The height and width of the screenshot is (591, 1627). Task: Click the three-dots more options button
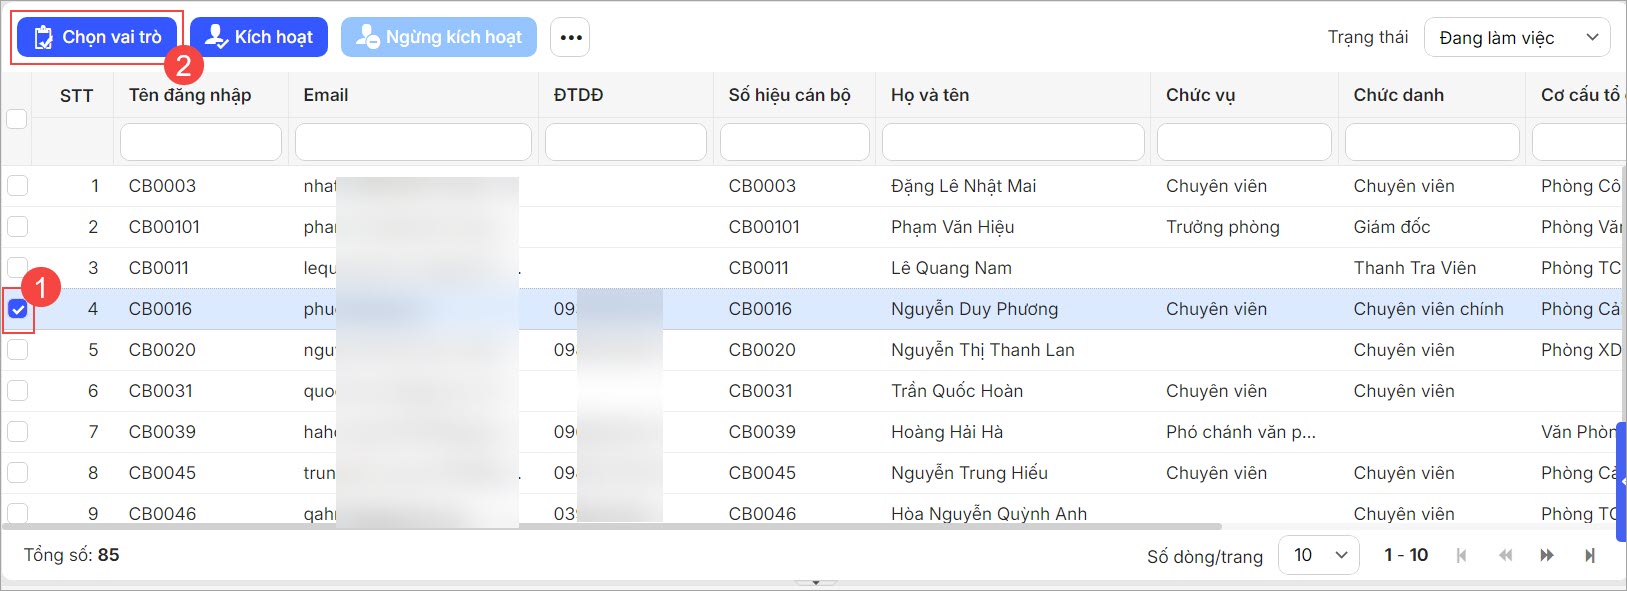tap(570, 38)
